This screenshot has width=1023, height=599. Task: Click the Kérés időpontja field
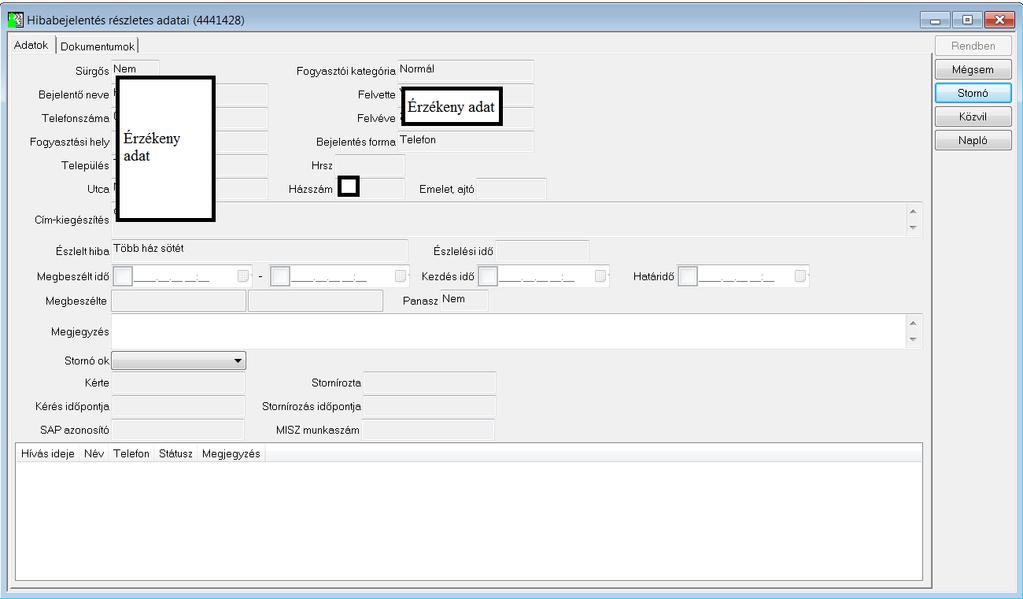click(x=178, y=406)
